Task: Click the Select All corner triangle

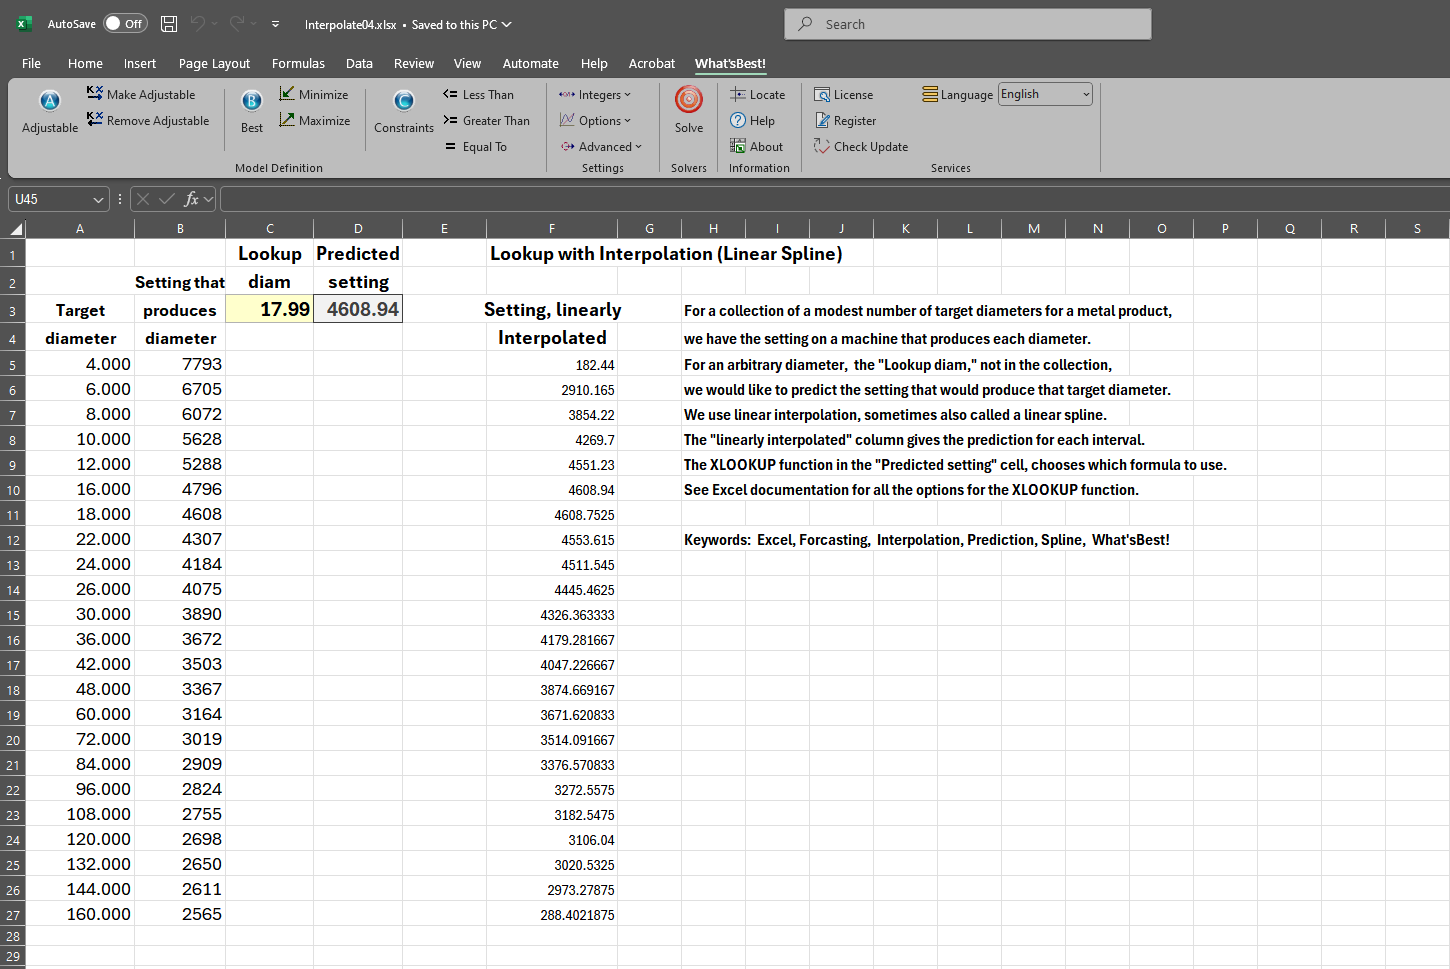Action: (x=16, y=229)
